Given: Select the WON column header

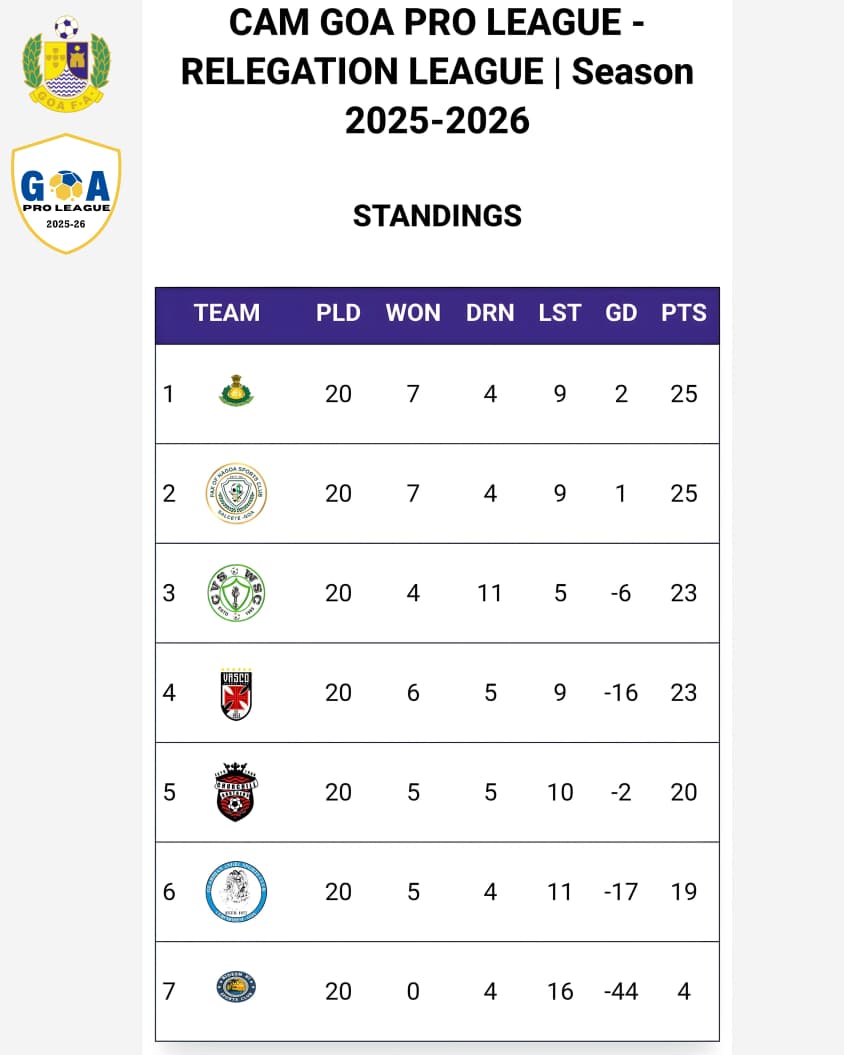Looking at the screenshot, I should pyautogui.click(x=413, y=313).
